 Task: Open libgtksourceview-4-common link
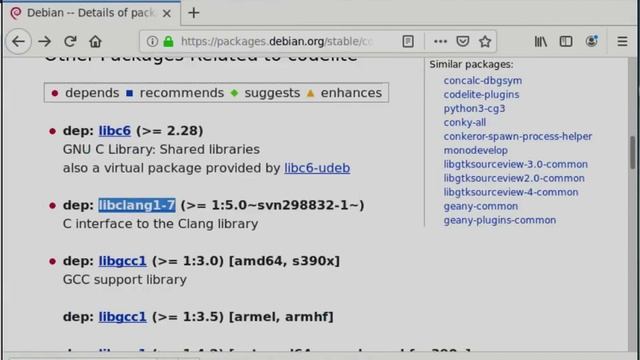pyautogui.click(x=511, y=192)
